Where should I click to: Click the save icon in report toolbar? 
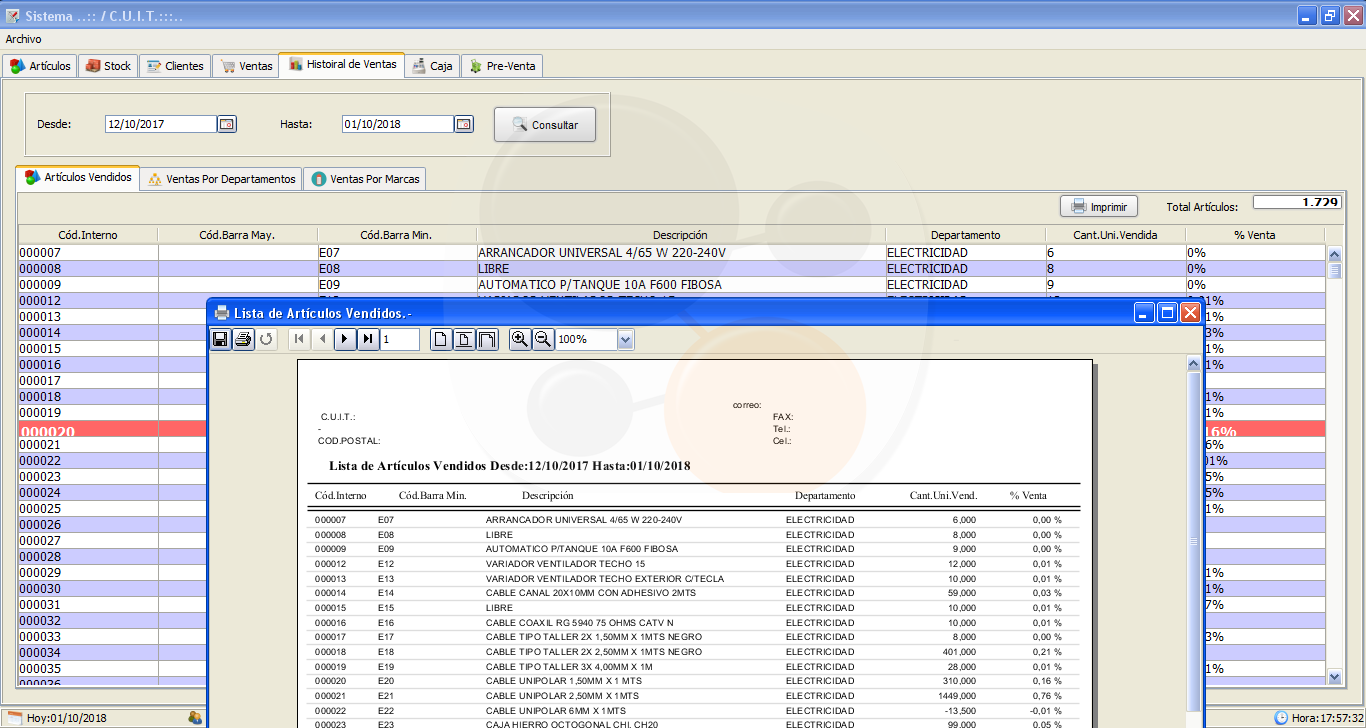tap(221, 340)
